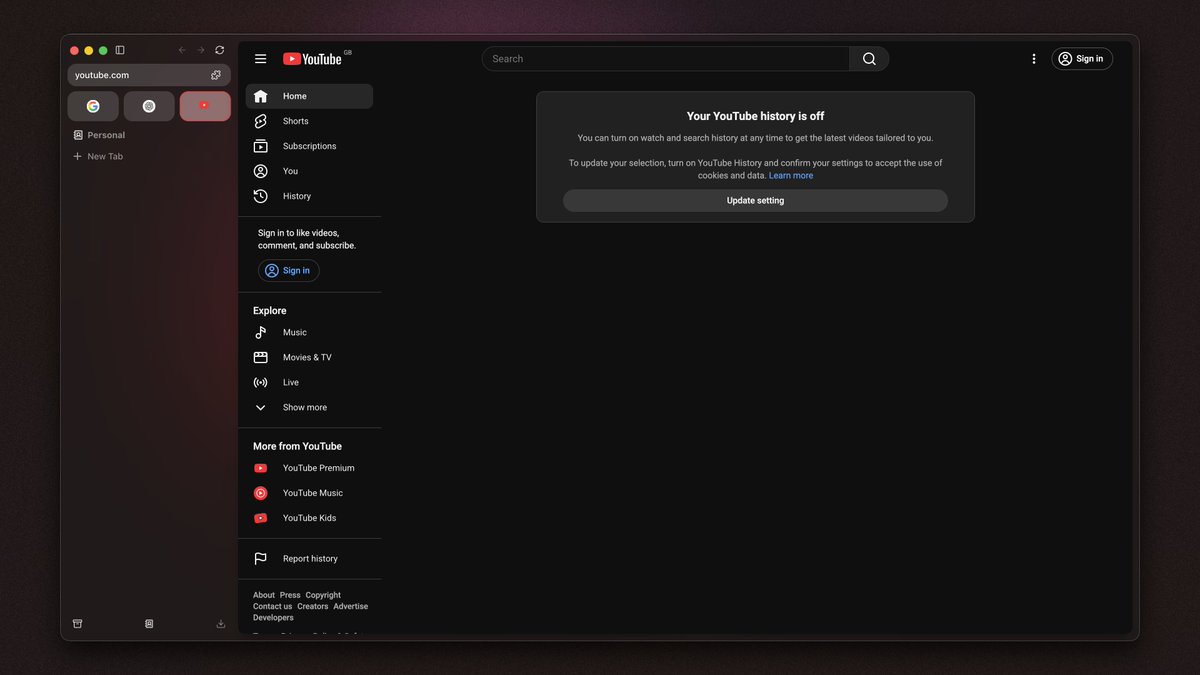
Task: Open Subscriptions in the sidebar
Action: pos(309,146)
